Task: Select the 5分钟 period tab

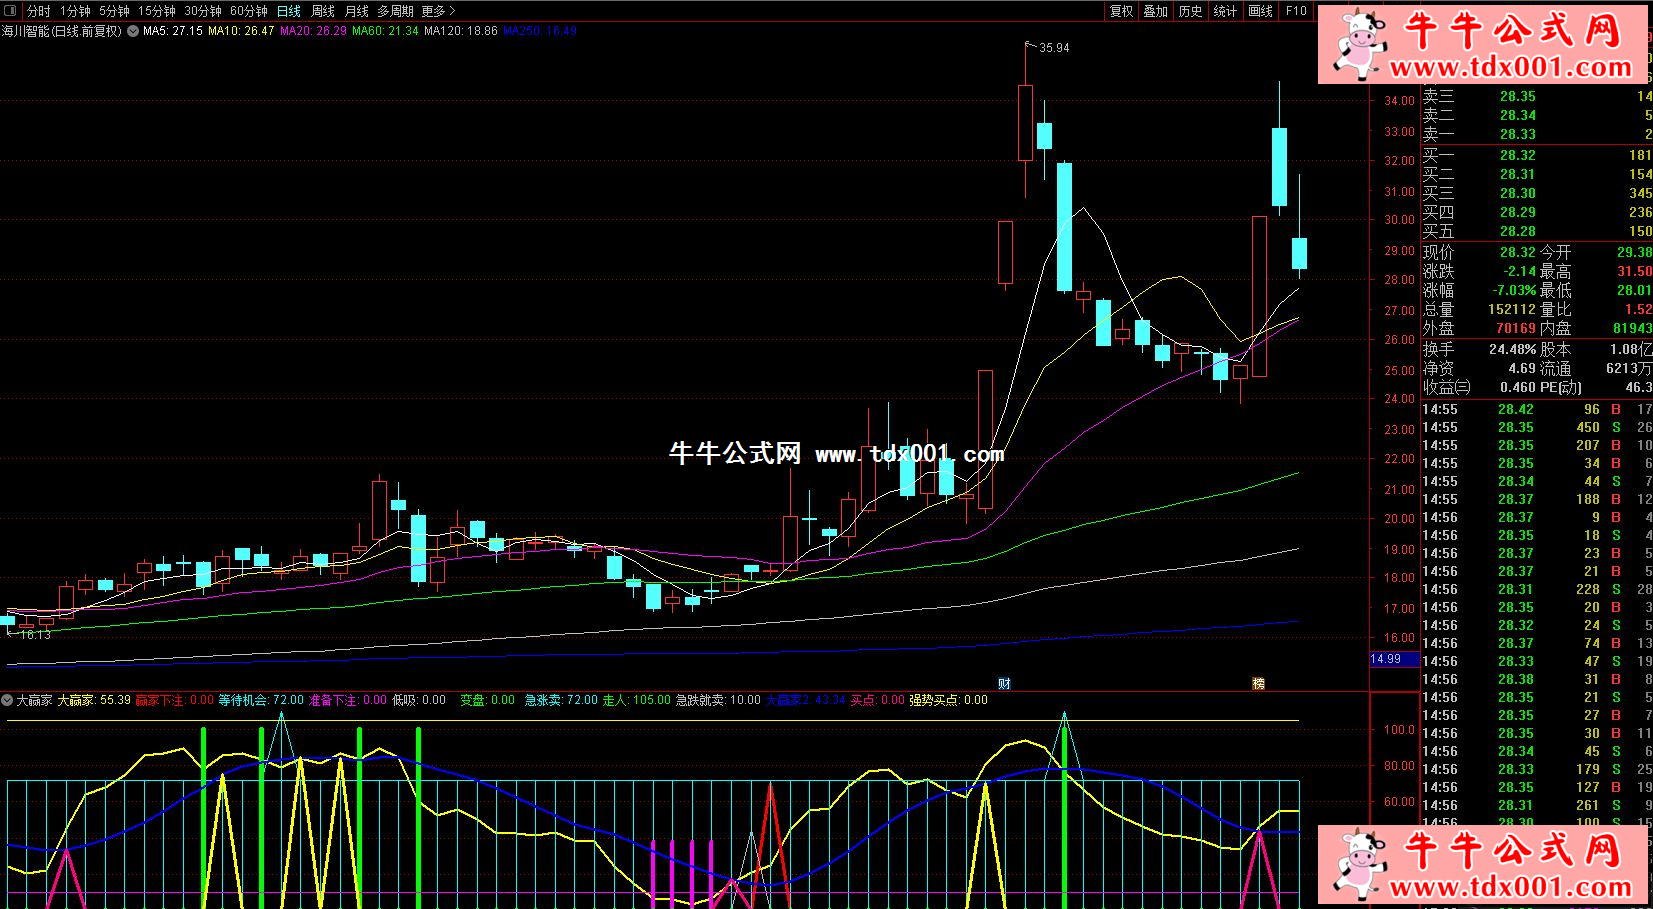Action: (114, 11)
